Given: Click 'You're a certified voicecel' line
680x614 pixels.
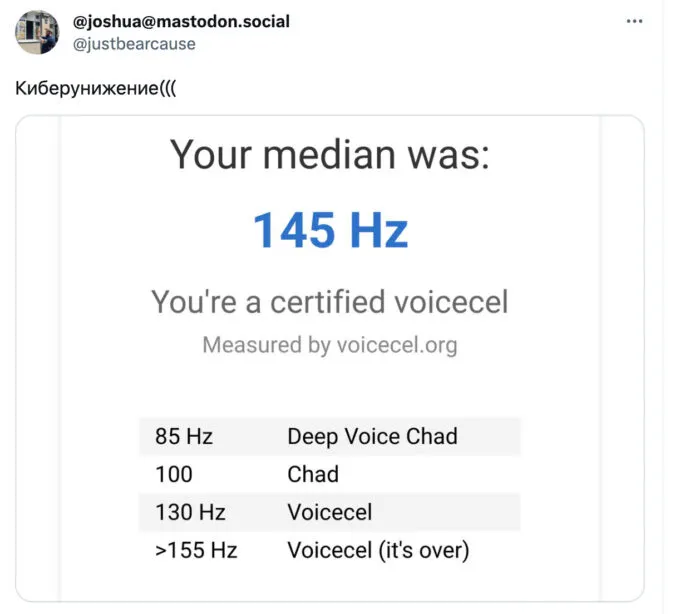Looking at the screenshot, I should (x=330, y=301).
